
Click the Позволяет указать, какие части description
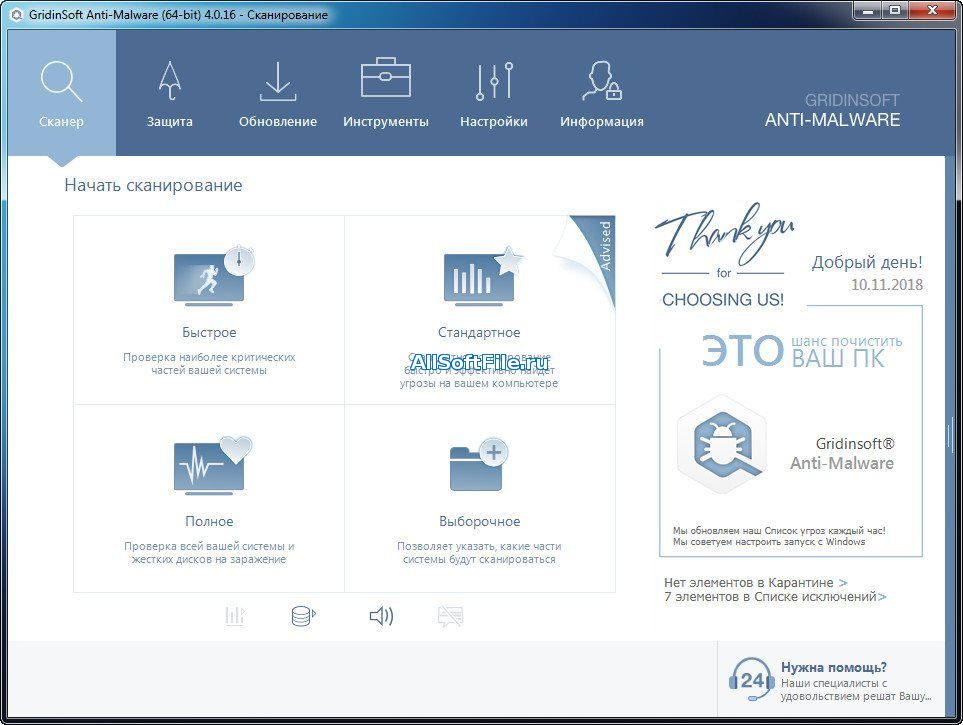pyautogui.click(x=479, y=552)
